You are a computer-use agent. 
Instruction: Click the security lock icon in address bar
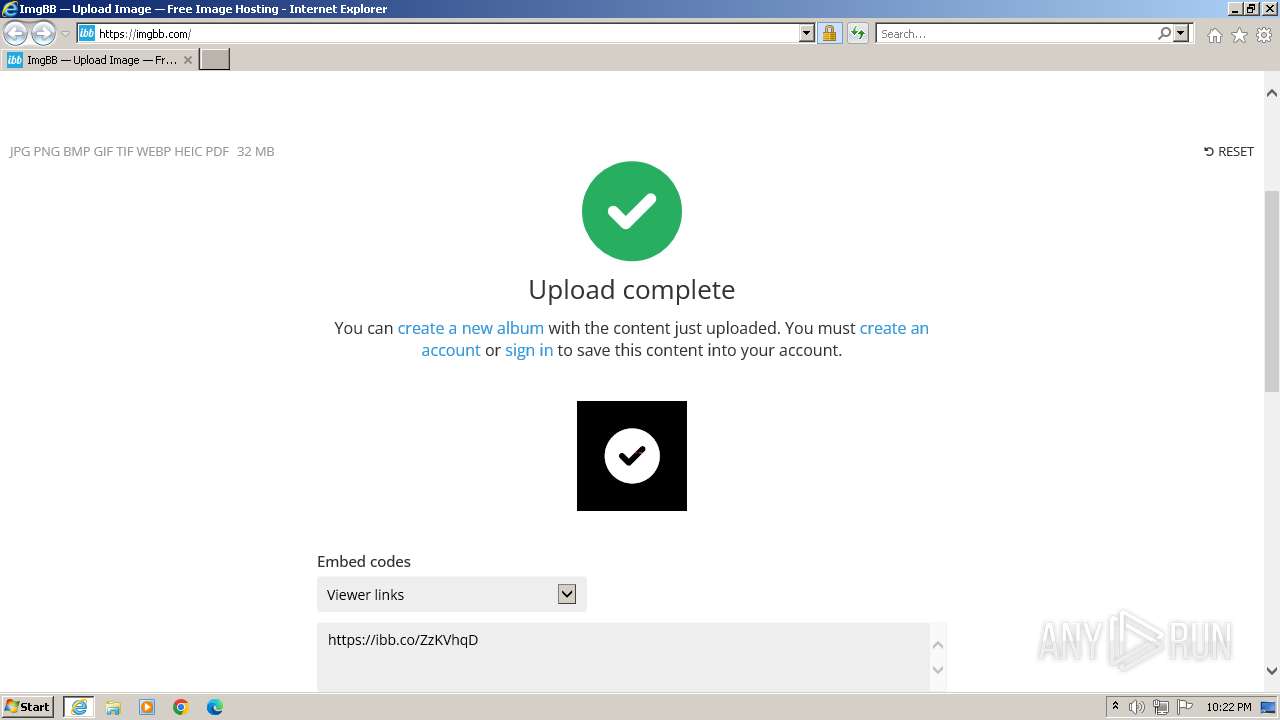pos(829,34)
